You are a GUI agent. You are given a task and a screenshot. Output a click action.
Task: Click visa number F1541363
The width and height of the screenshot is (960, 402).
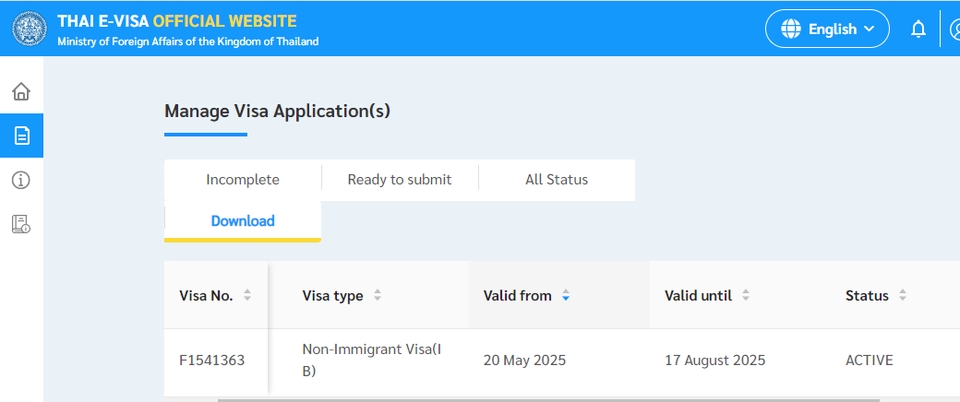click(x=211, y=360)
